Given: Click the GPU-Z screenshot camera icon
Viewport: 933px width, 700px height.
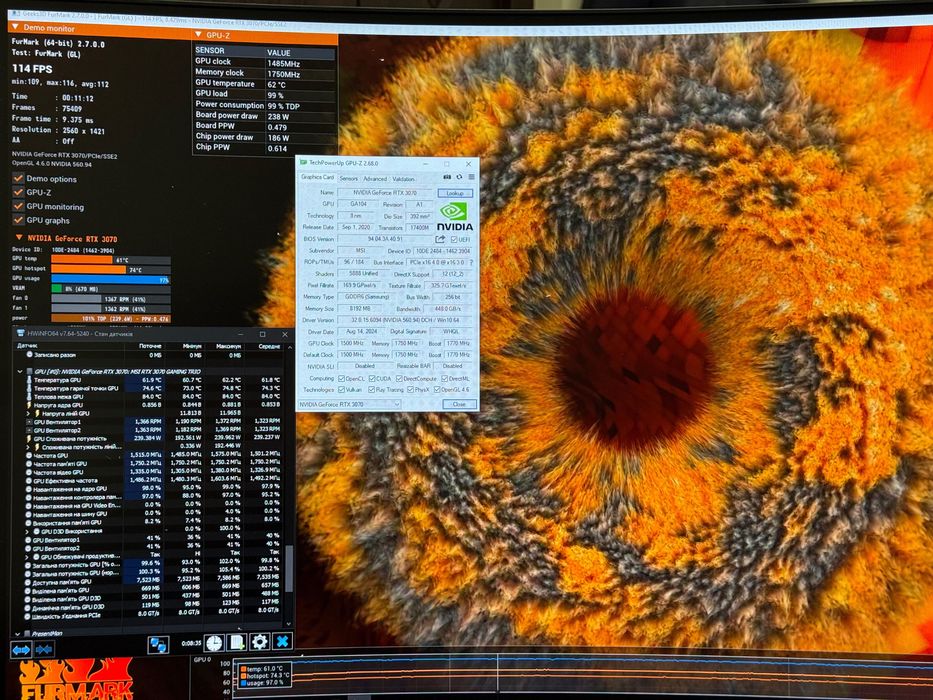Looking at the screenshot, I should coord(447,177).
